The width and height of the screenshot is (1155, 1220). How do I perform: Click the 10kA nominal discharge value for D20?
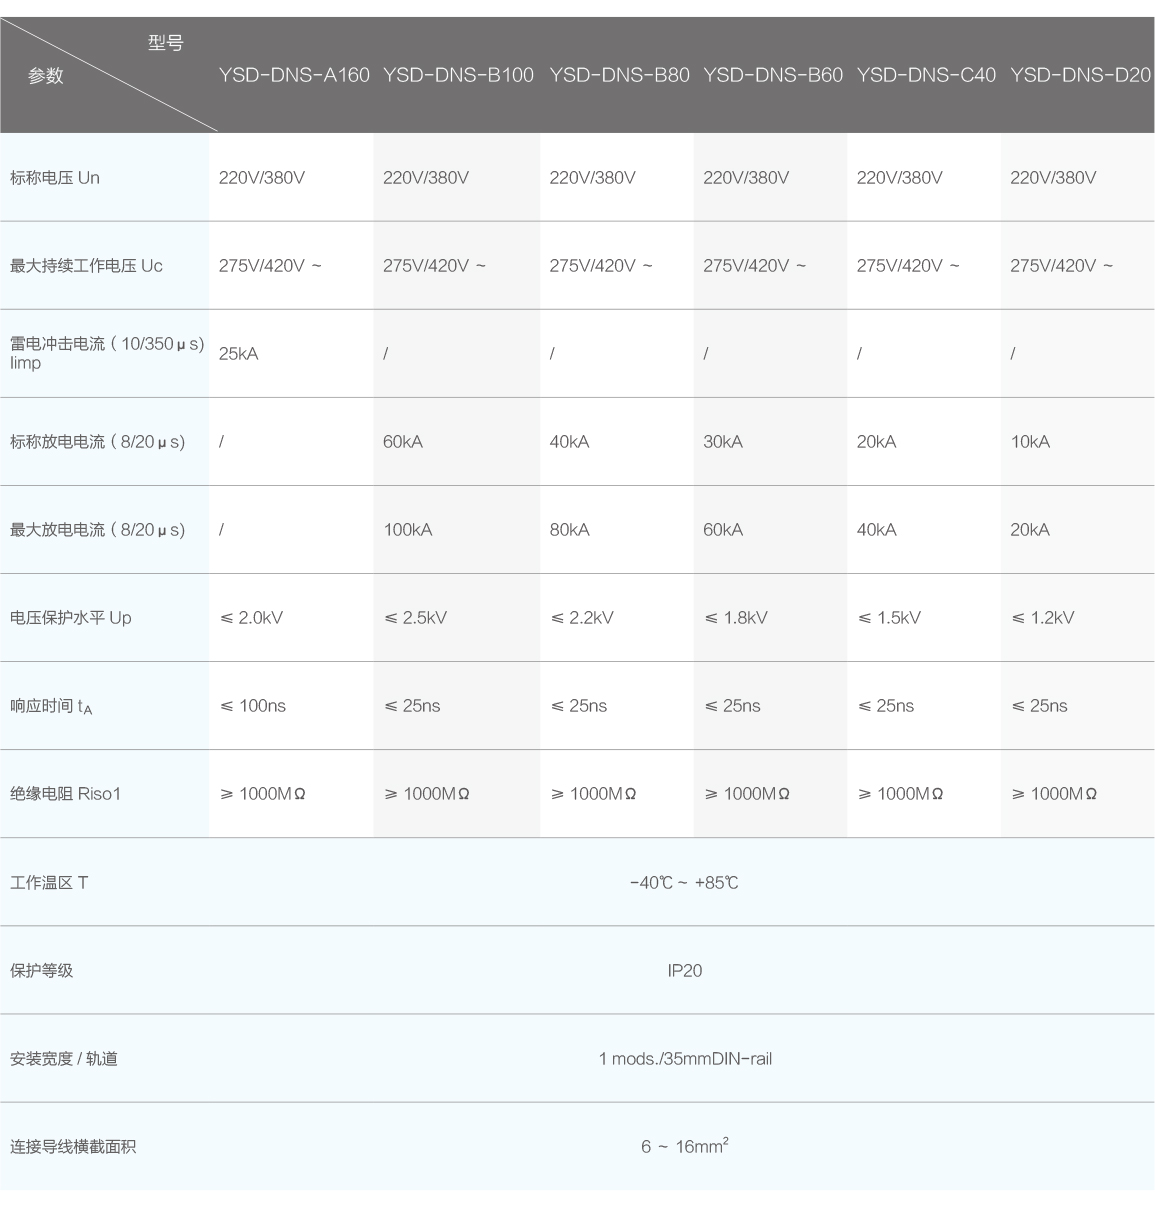coord(1030,442)
